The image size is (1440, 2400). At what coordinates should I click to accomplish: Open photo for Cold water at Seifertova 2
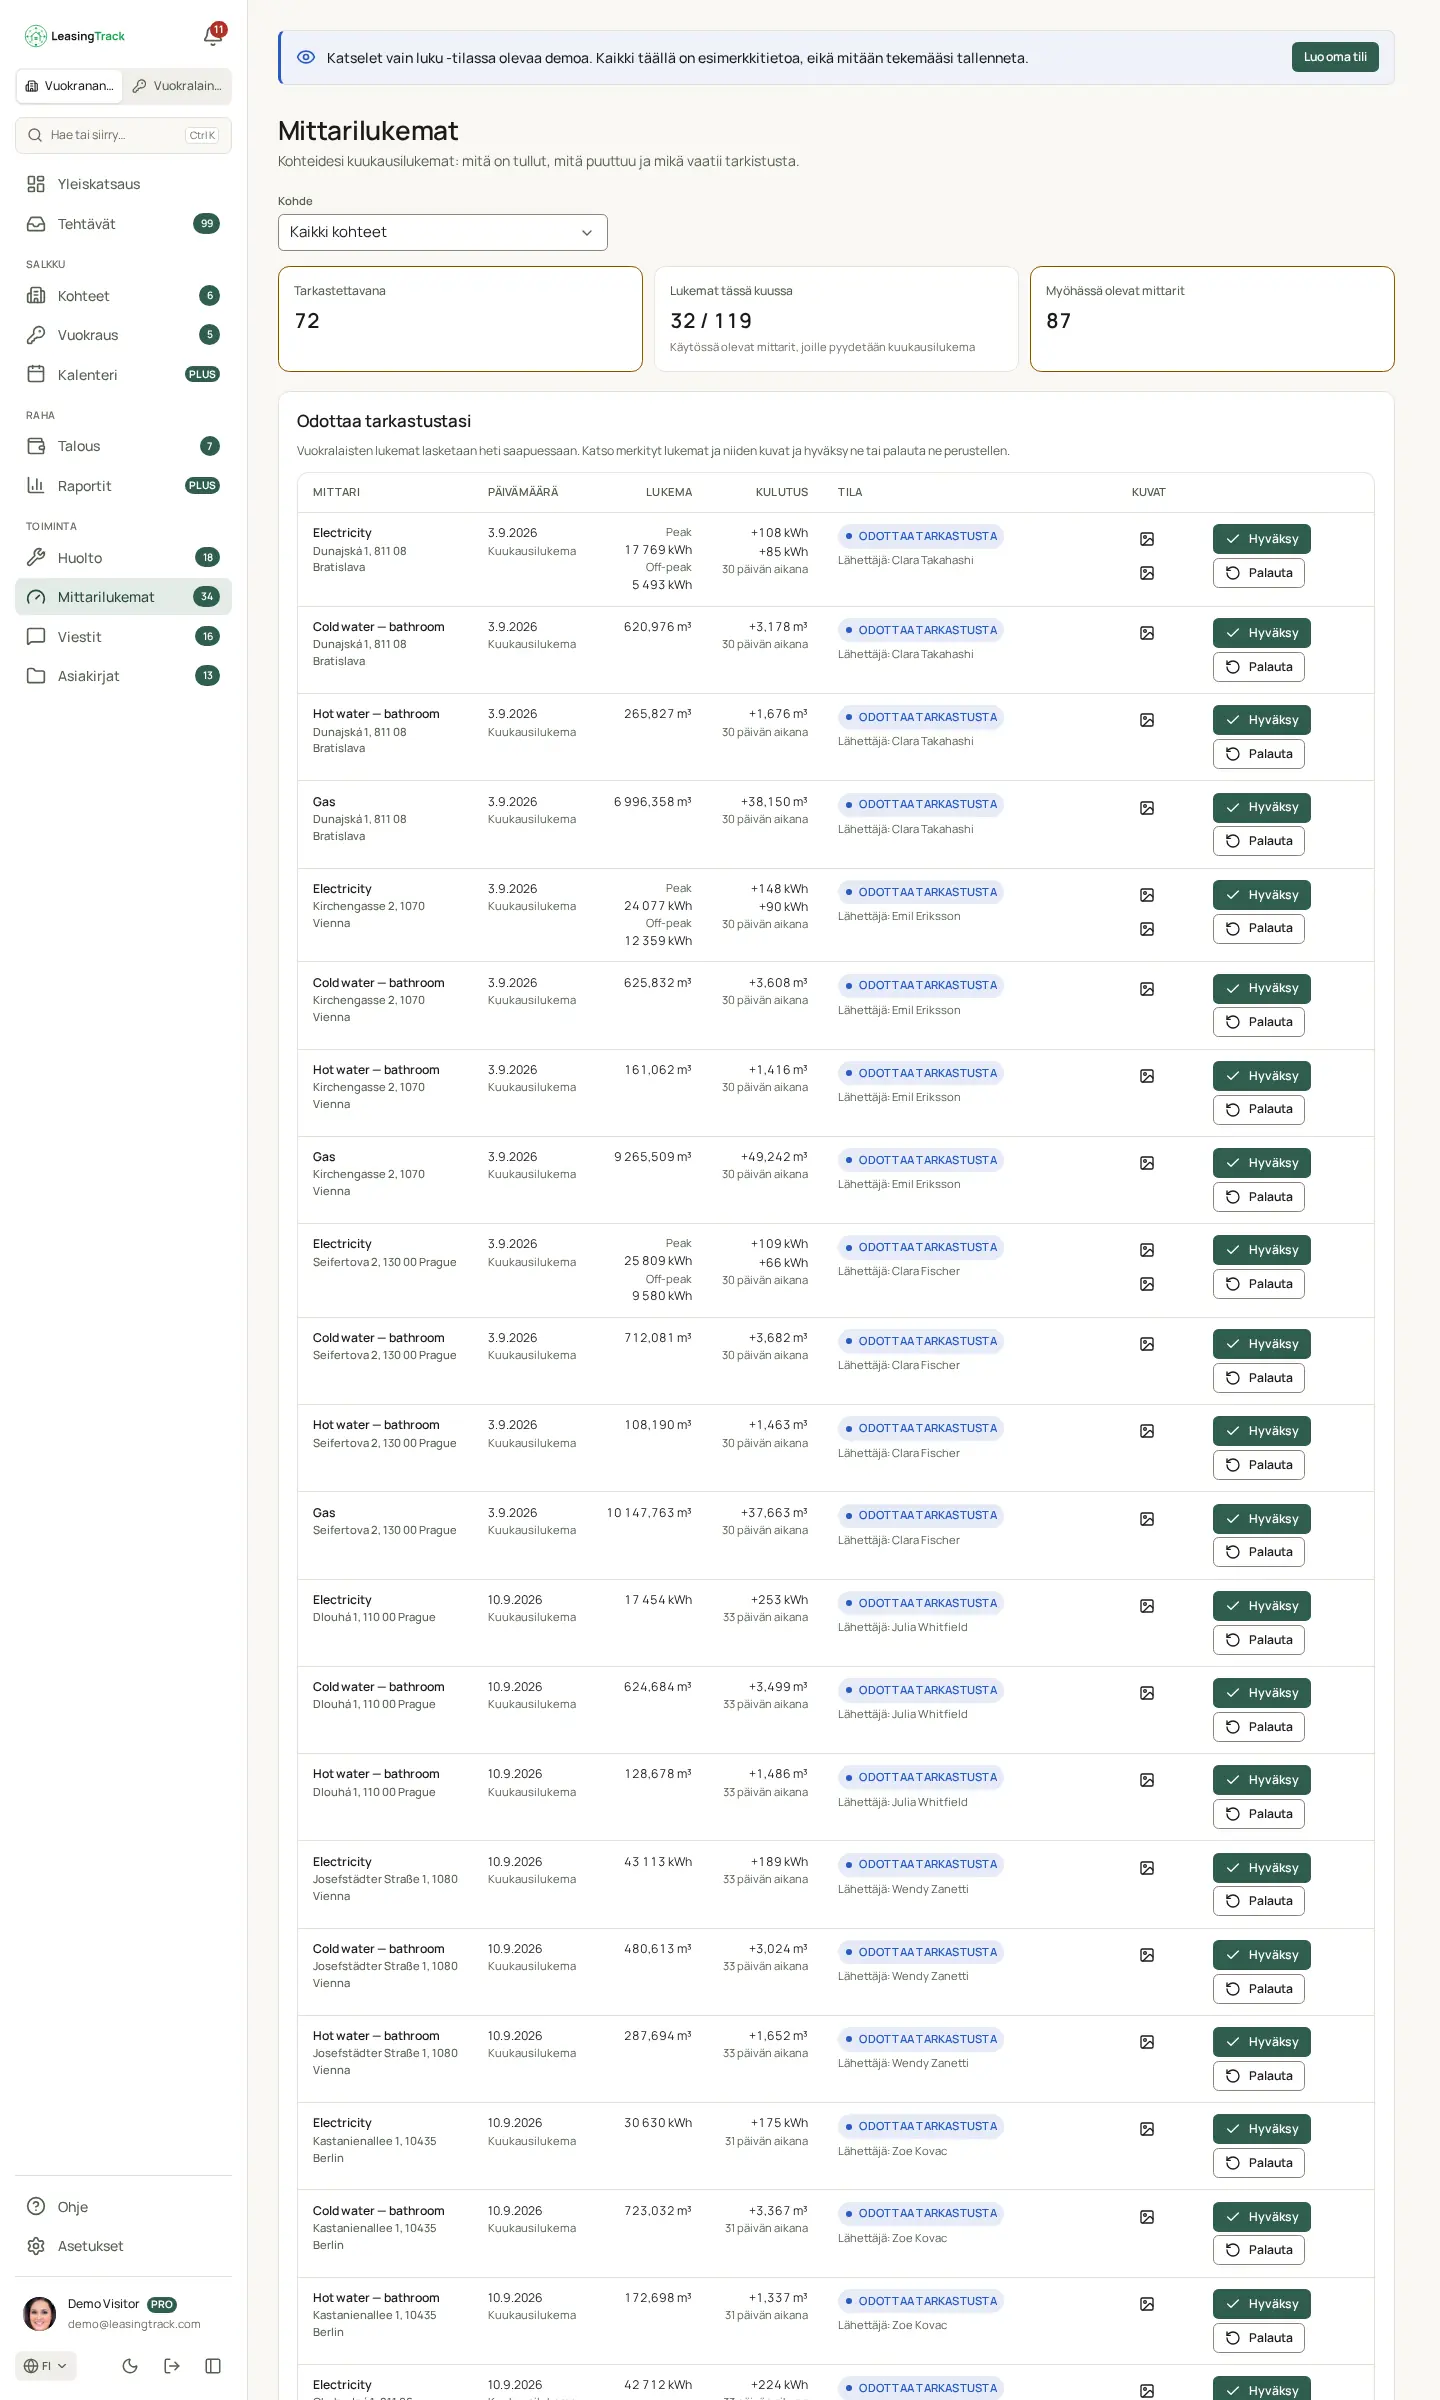1147,1344
